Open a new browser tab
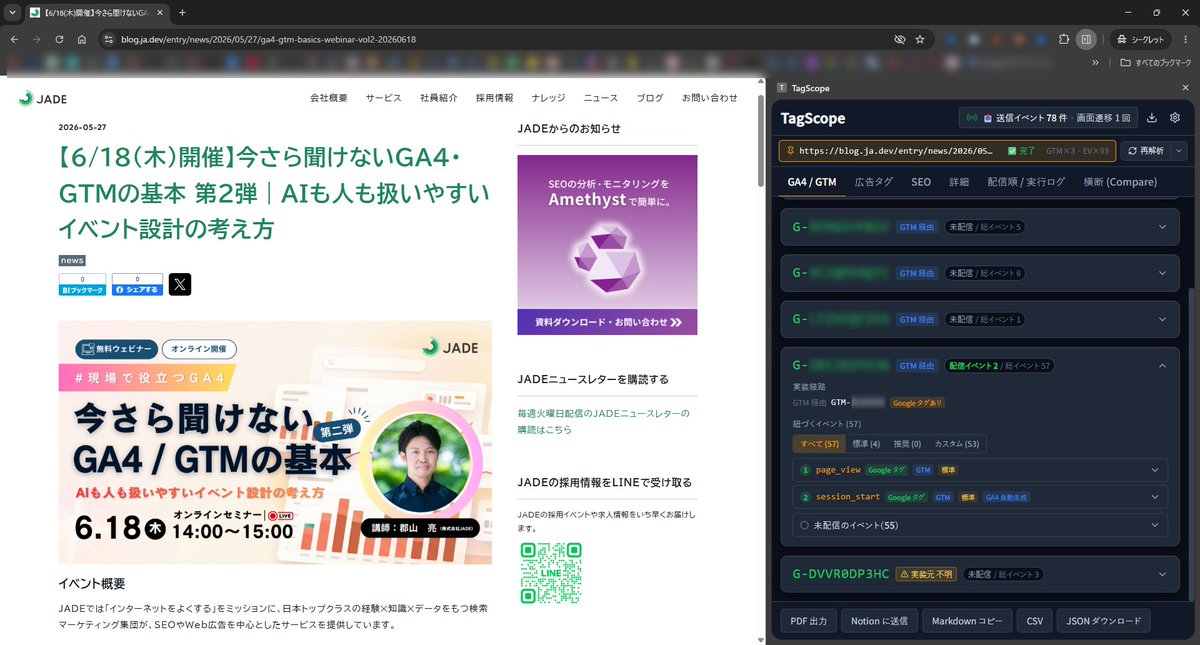 click(182, 12)
